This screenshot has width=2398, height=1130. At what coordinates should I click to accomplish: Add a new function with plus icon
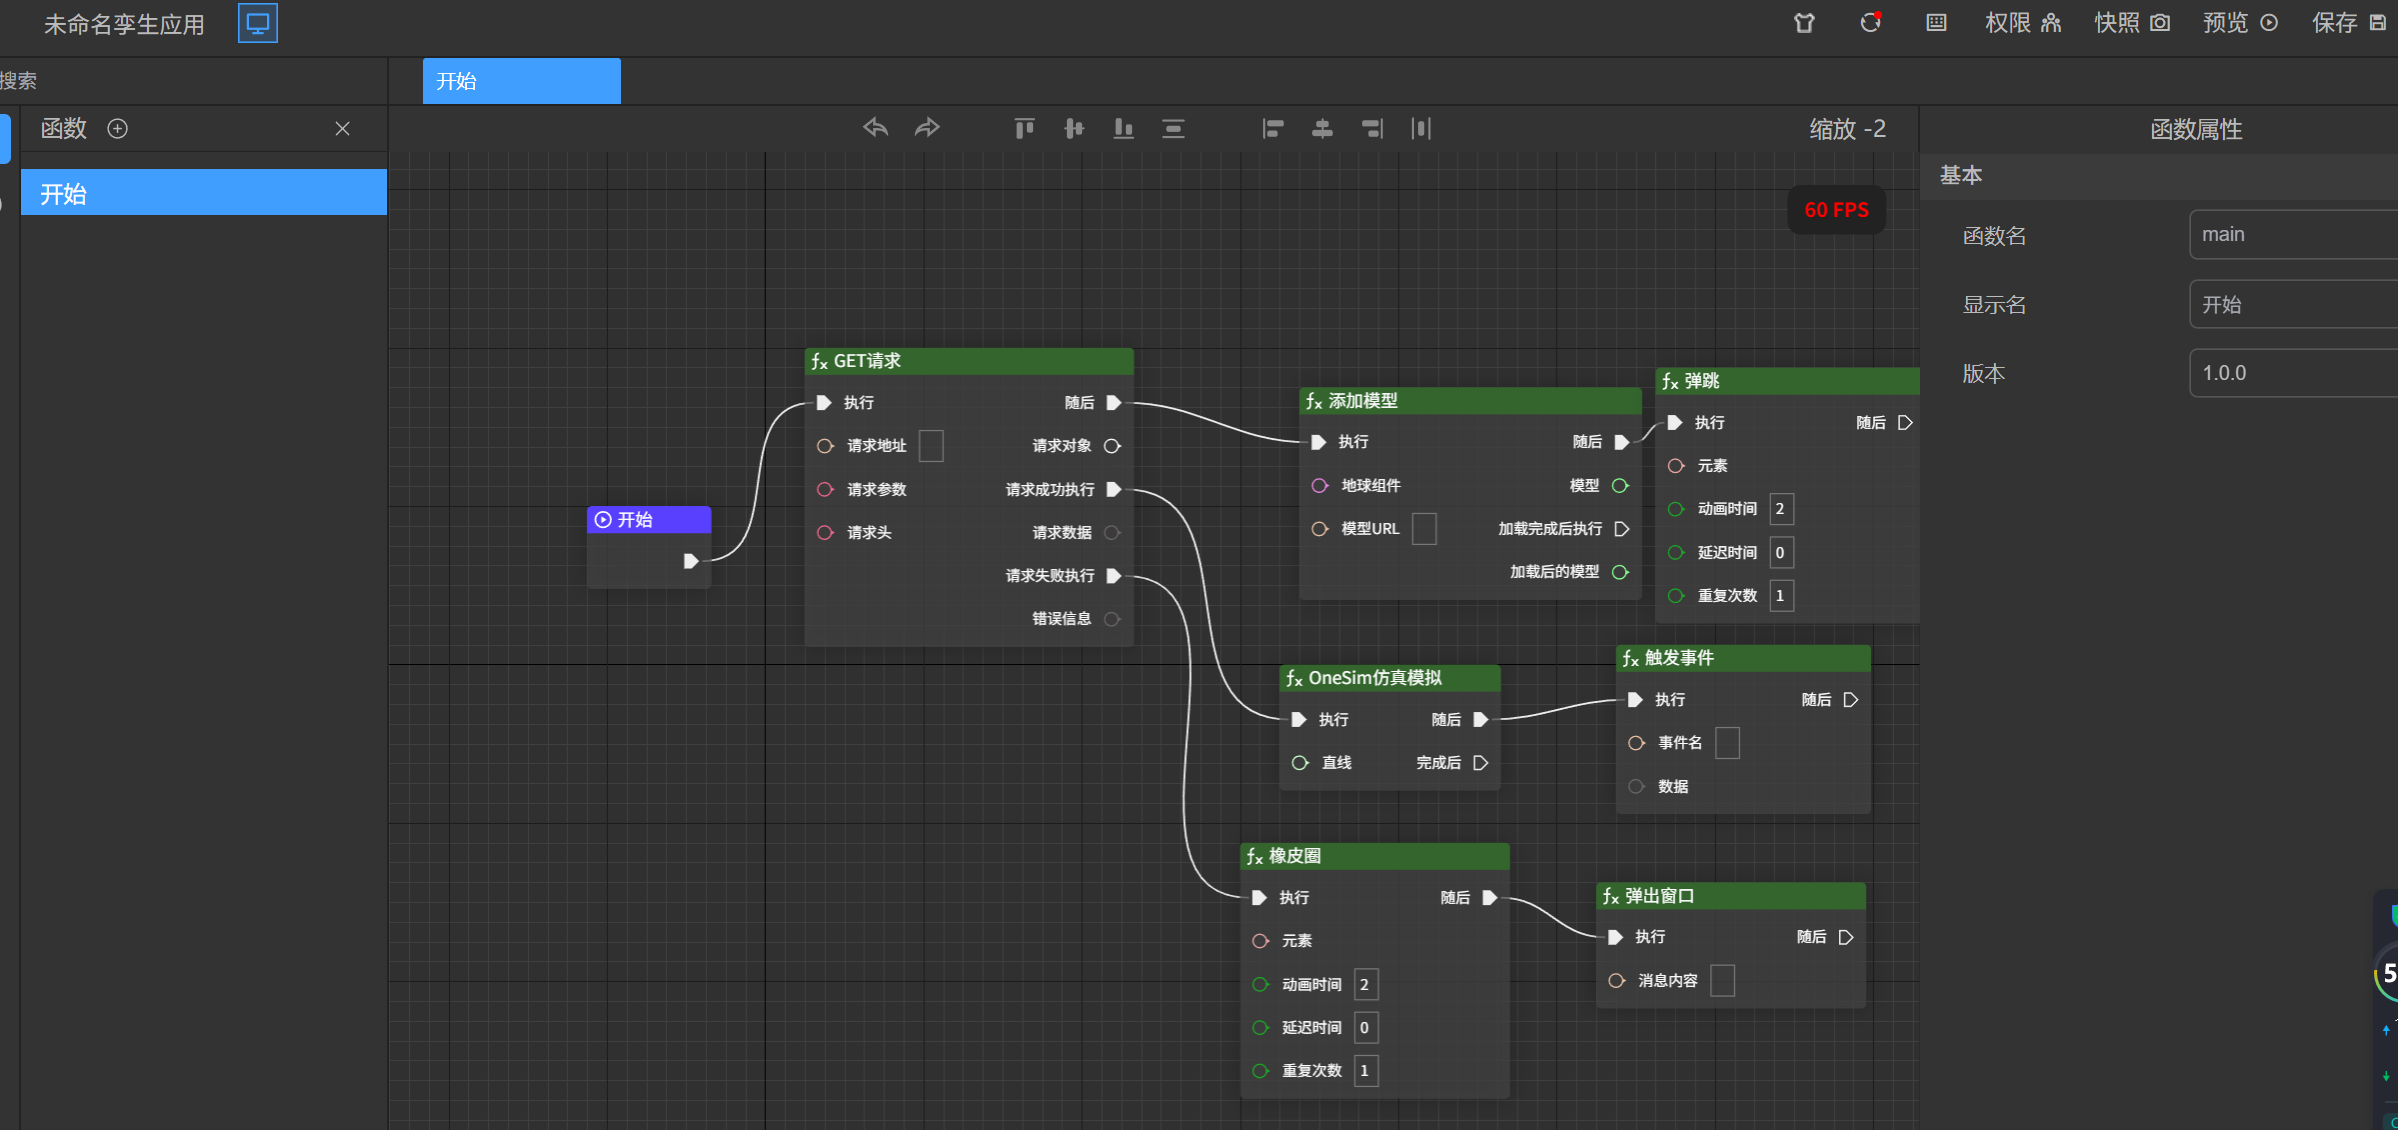pos(117,129)
